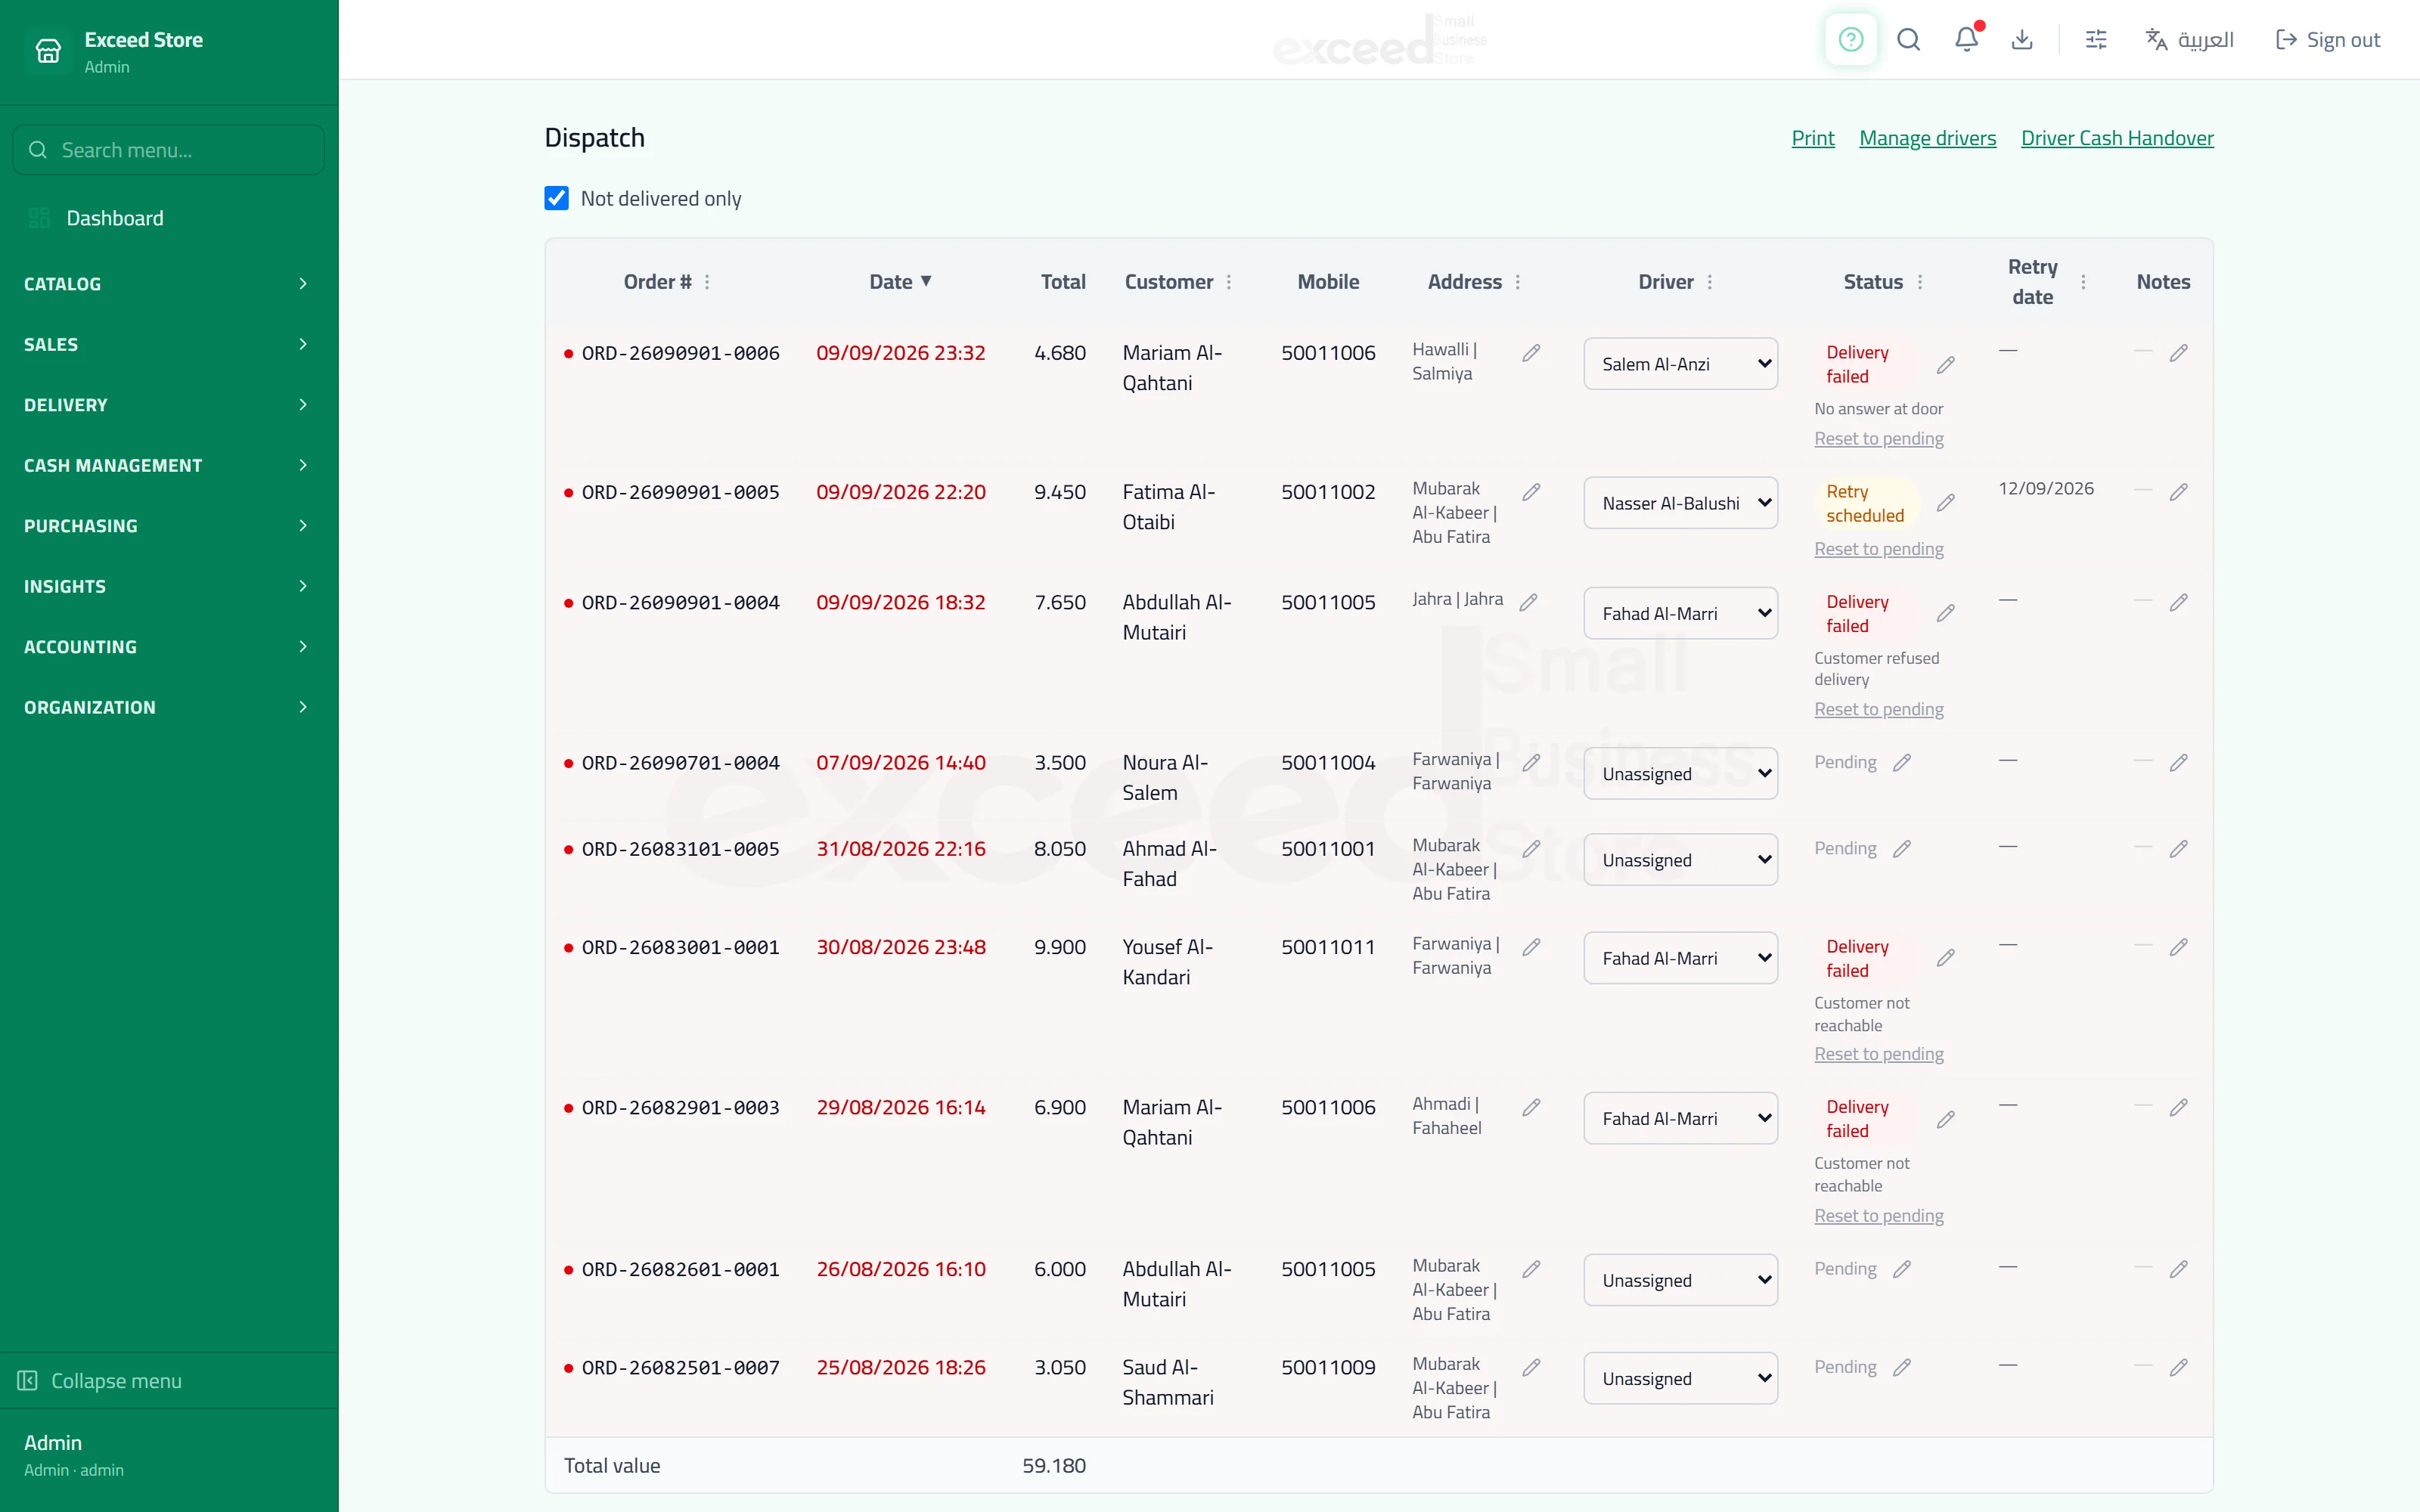Focus the Search menu input field

168,150
